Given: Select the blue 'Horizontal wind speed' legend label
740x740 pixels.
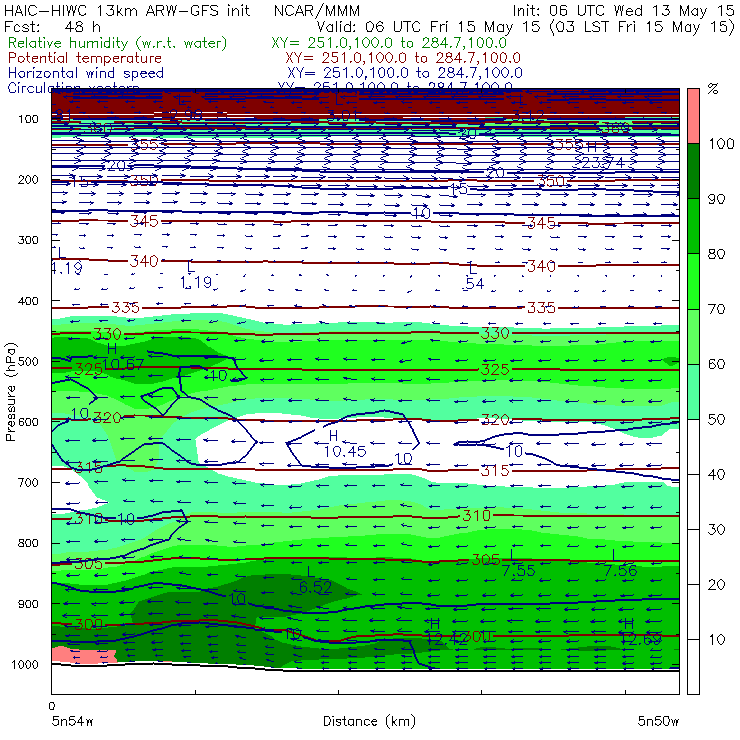Looking at the screenshot, I should [86, 73].
